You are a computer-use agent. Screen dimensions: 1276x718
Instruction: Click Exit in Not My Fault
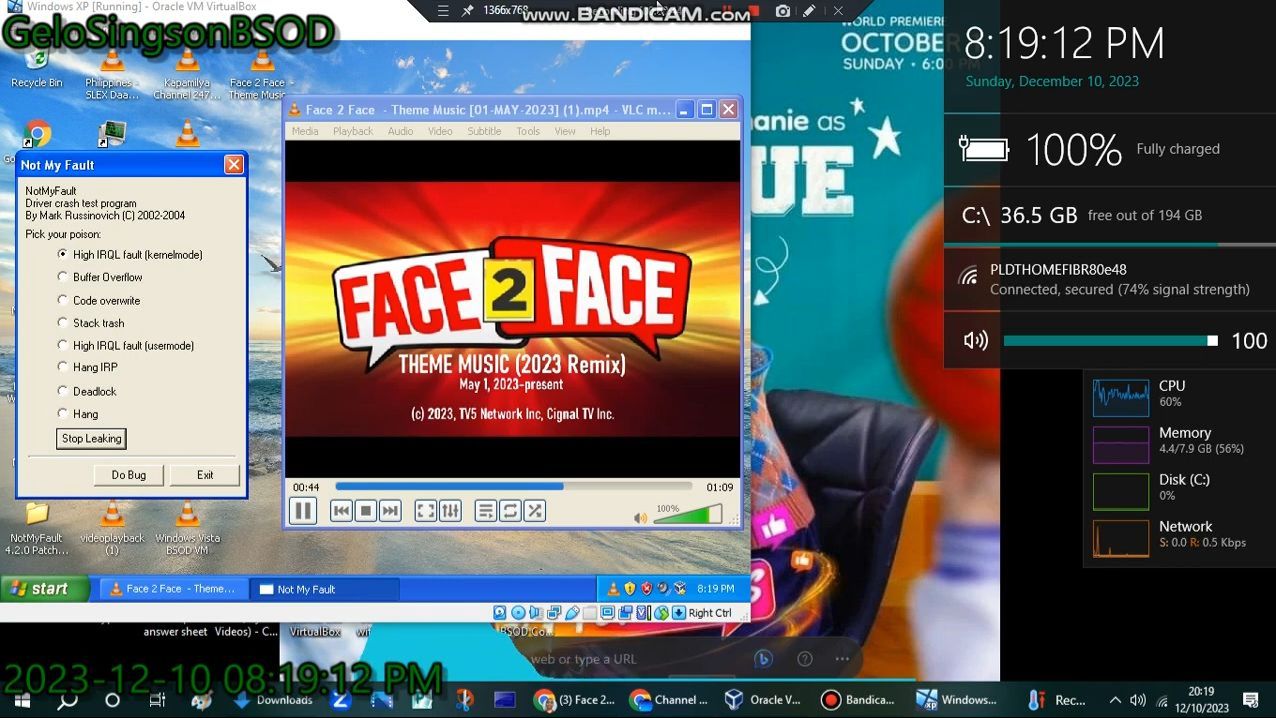[205, 475]
